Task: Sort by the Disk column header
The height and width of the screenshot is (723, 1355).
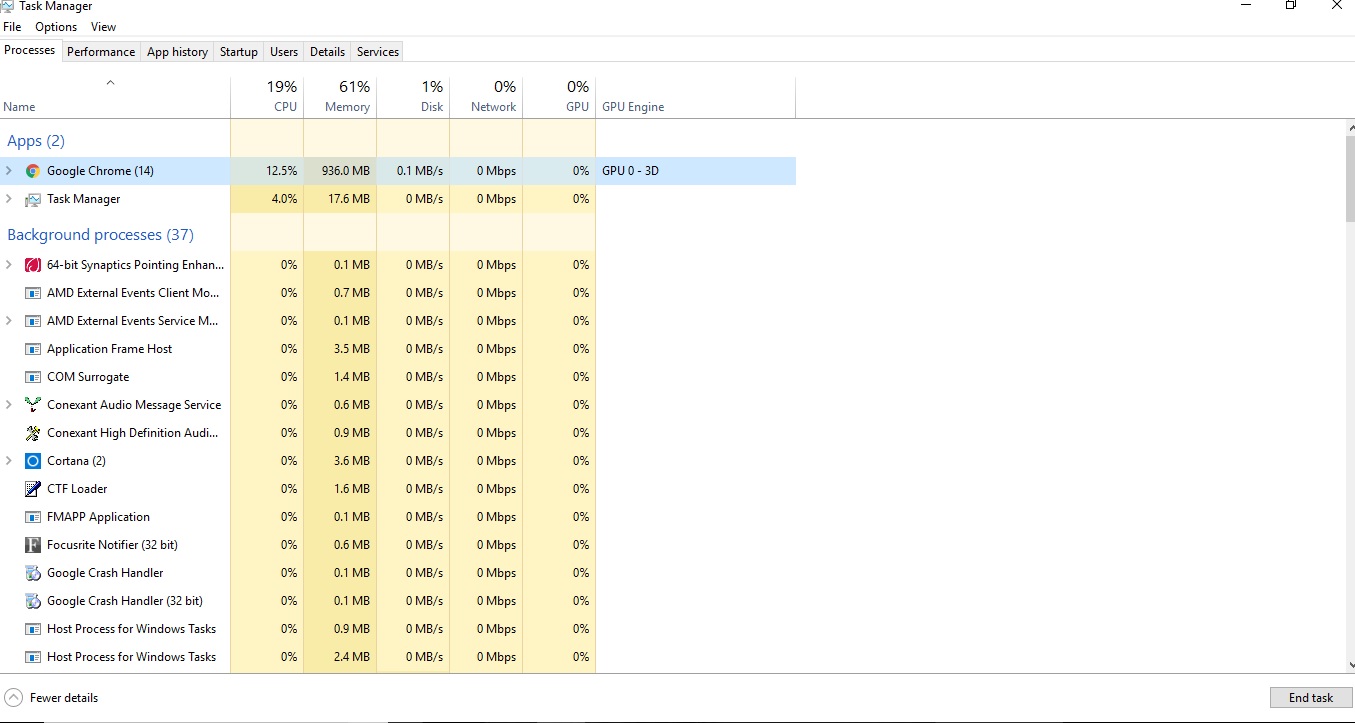Action: tap(413, 98)
